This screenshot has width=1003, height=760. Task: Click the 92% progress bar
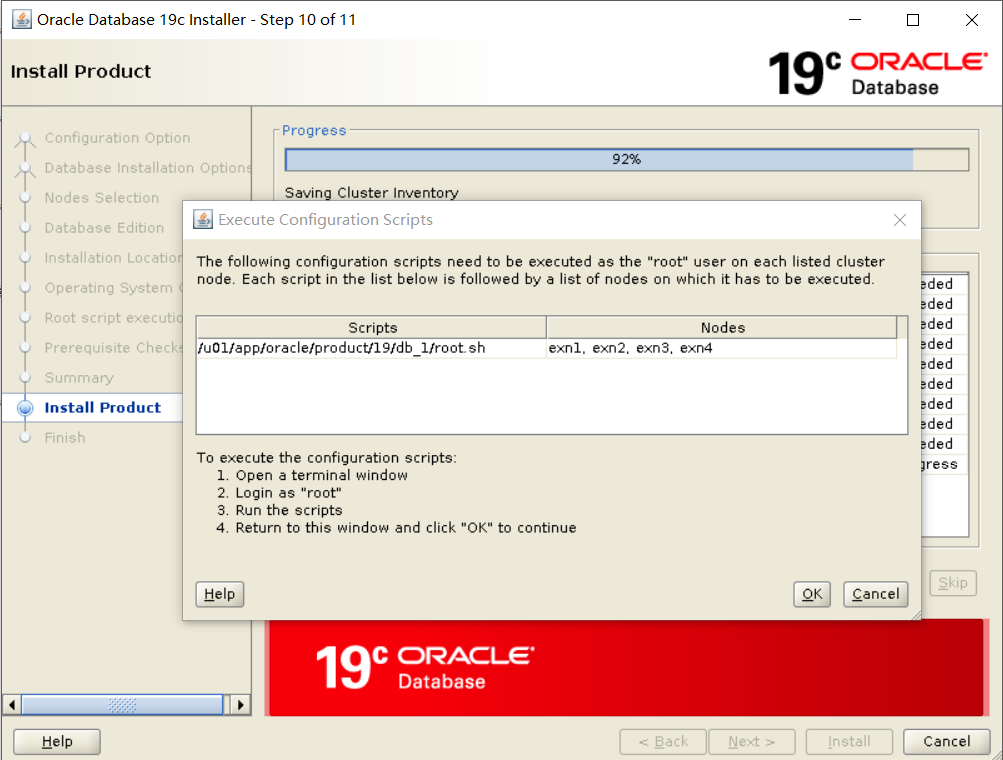tap(626, 159)
